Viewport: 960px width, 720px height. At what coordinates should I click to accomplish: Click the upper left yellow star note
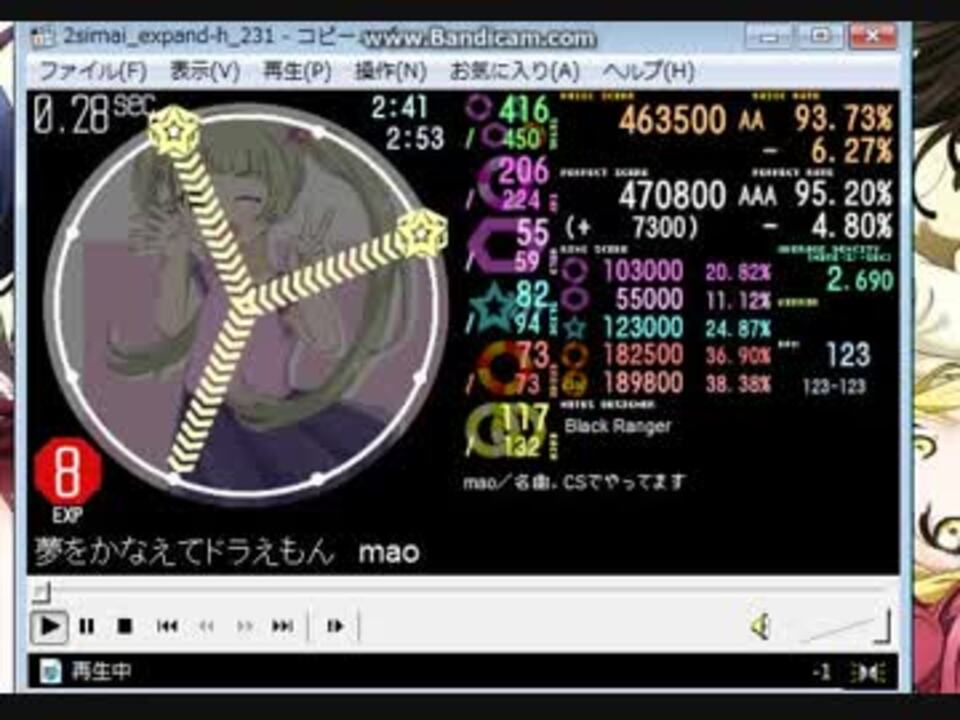(174, 130)
